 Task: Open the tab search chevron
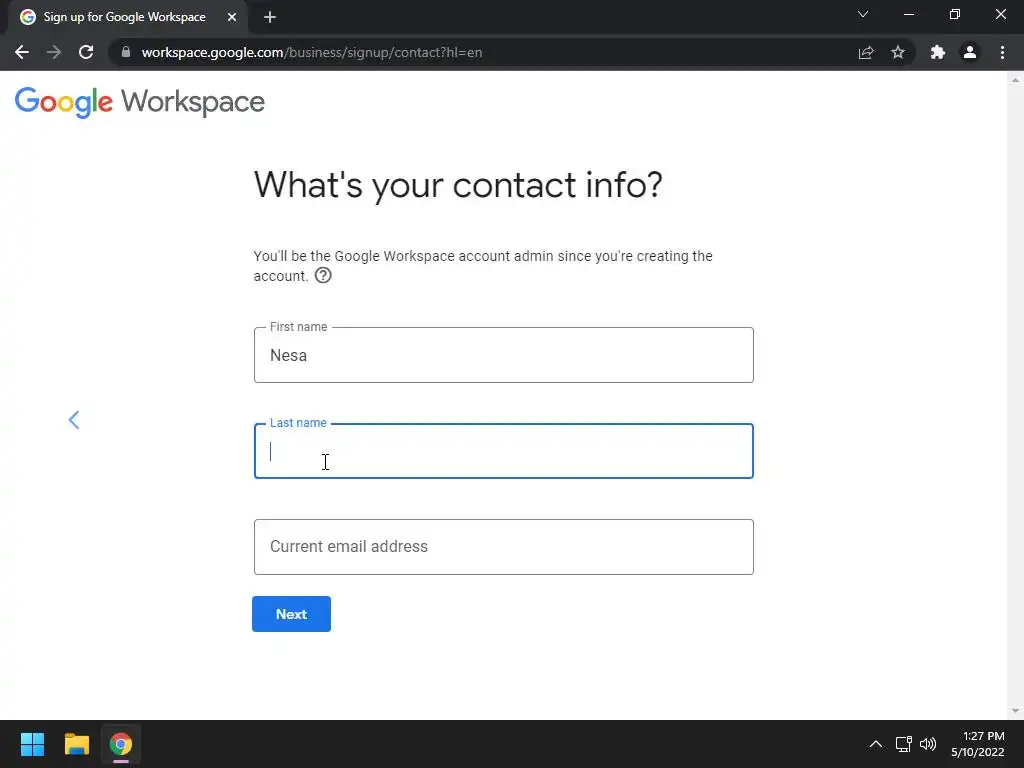pyautogui.click(x=863, y=14)
